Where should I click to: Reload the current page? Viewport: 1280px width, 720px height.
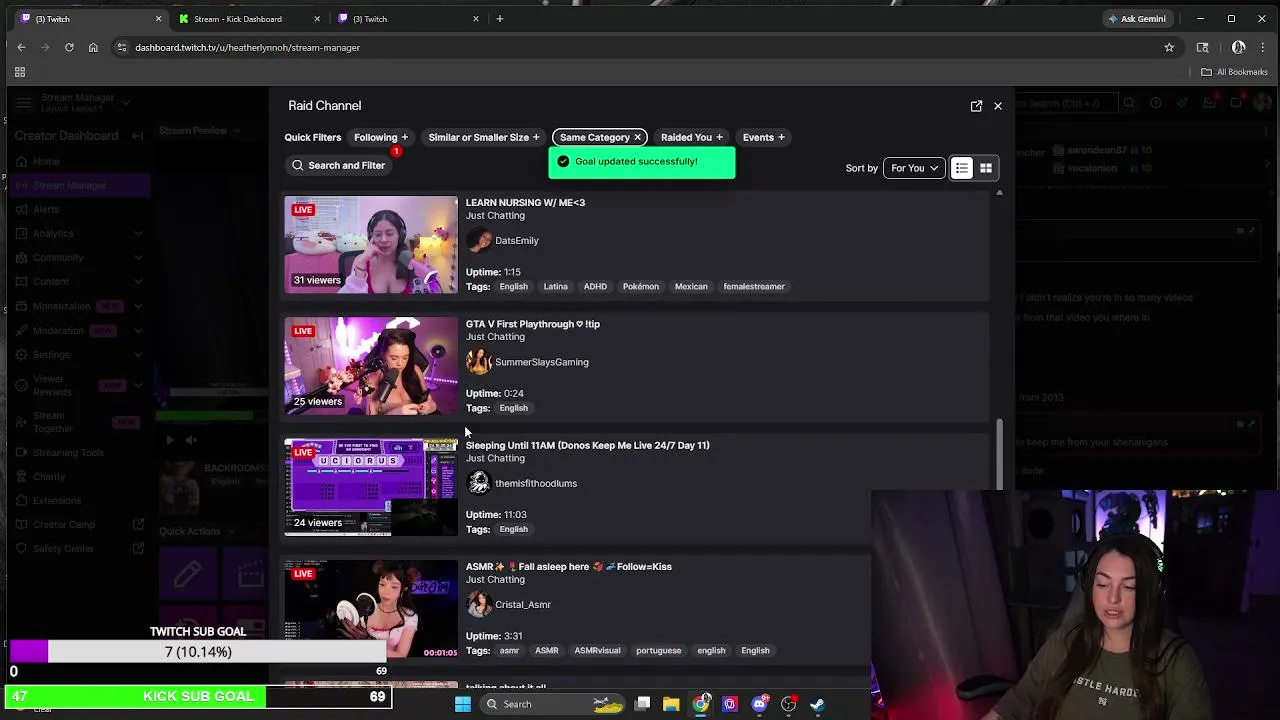click(x=69, y=47)
